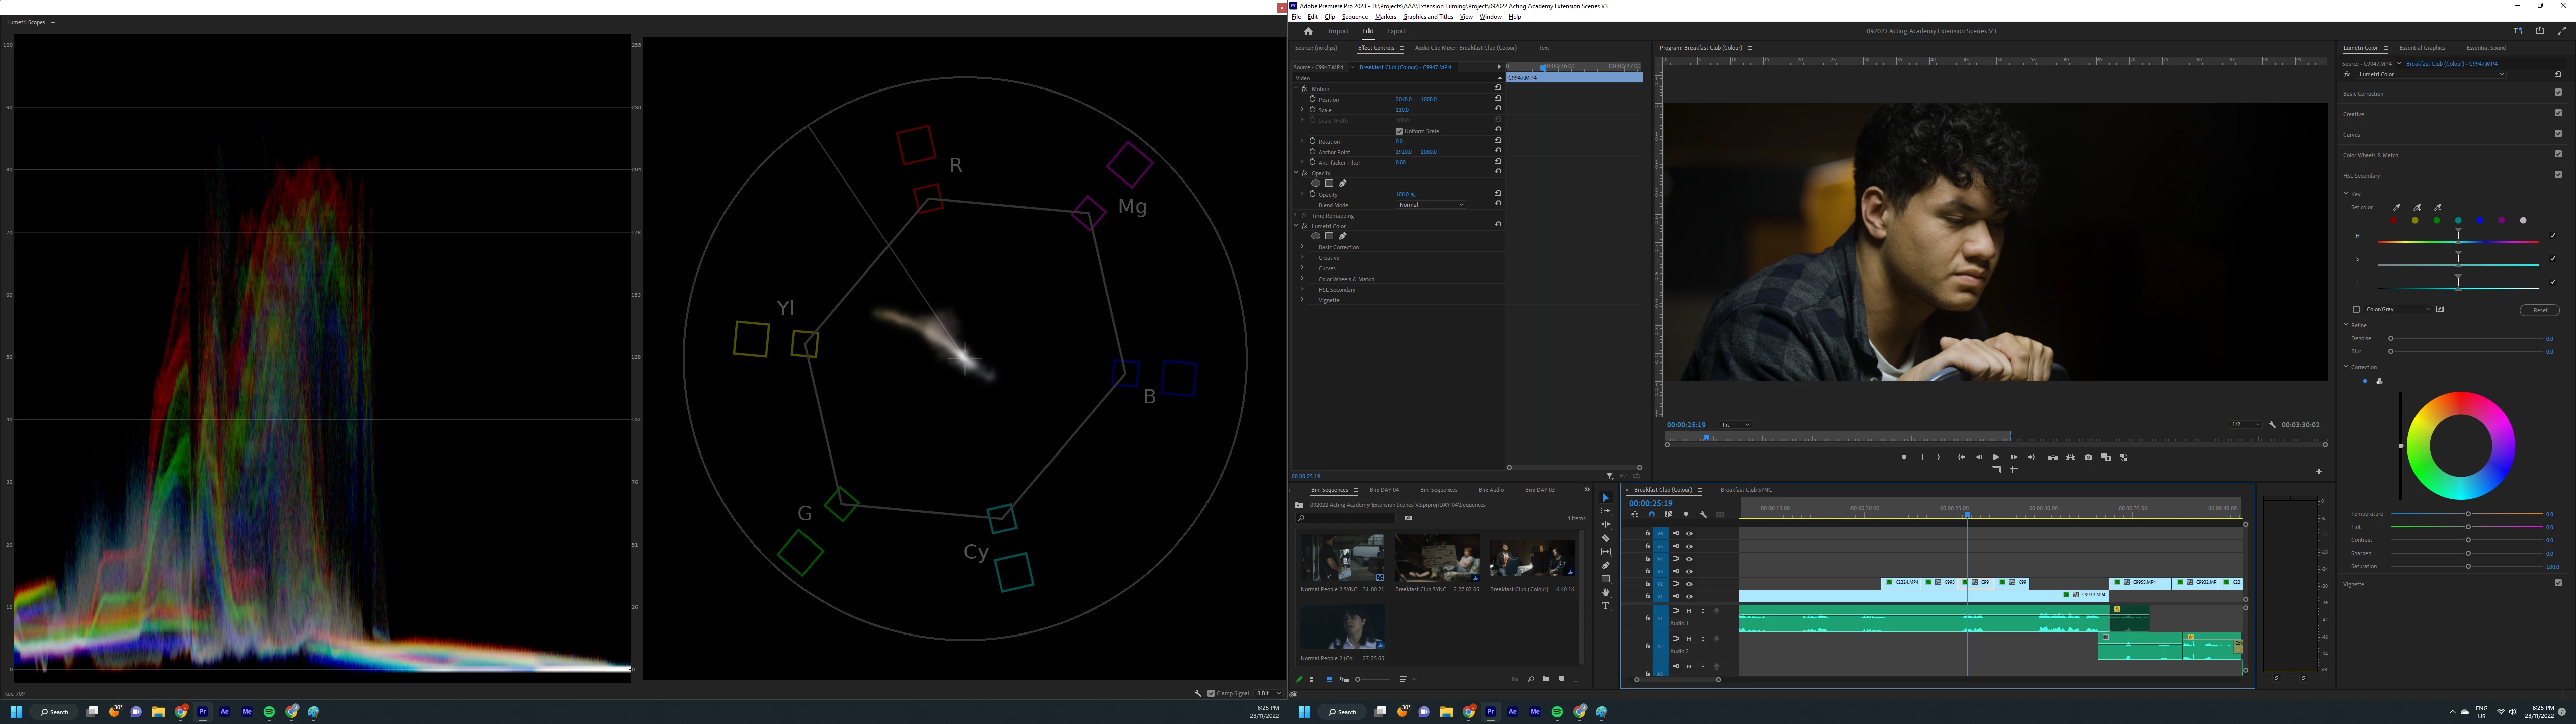This screenshot has height=724, width=2576.
Task: Select the Type tool
Action: tap(1606, 606)
